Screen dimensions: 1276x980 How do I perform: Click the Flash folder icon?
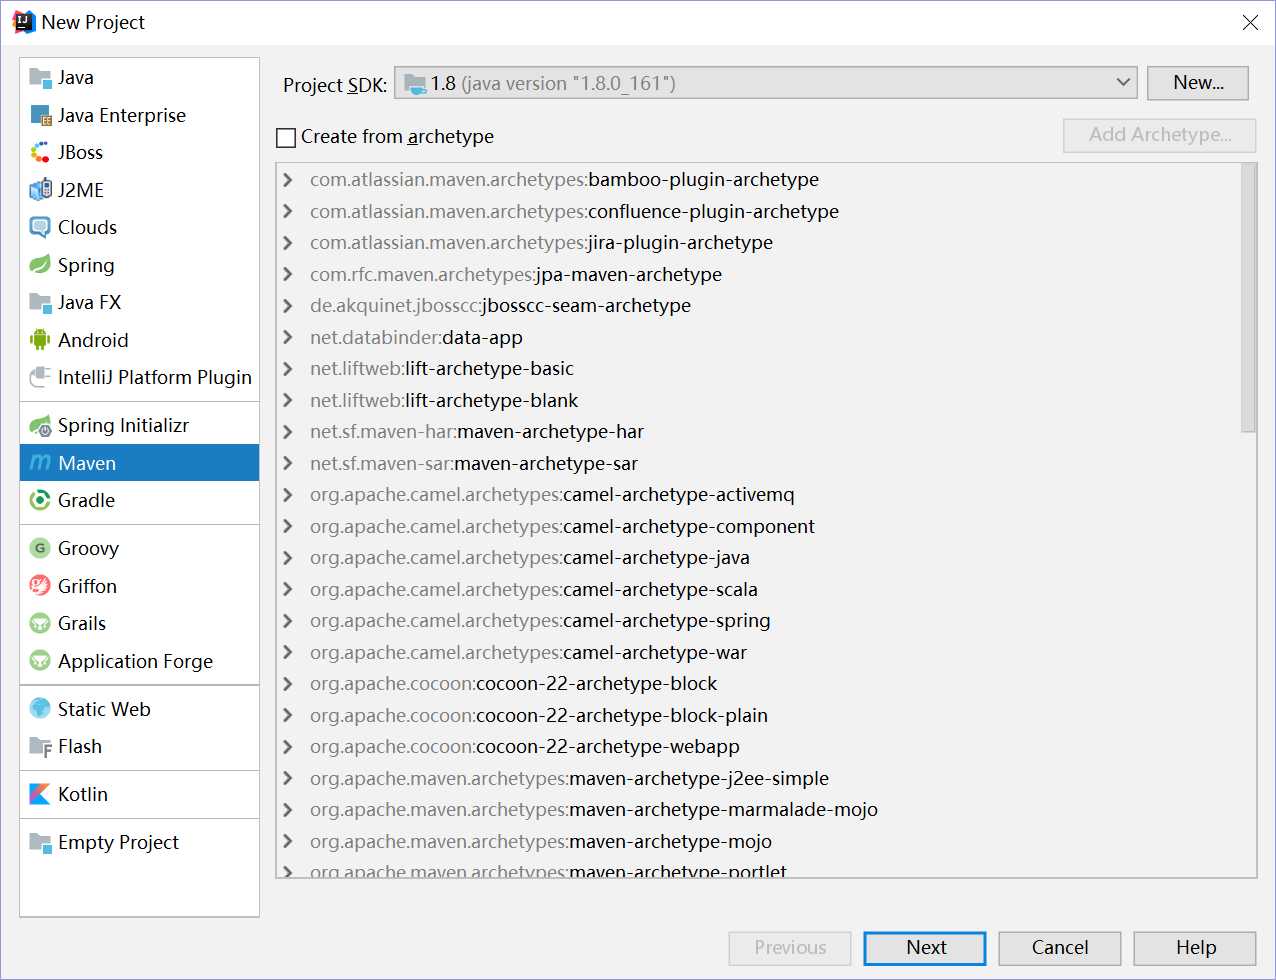click(x=40, y=747)
